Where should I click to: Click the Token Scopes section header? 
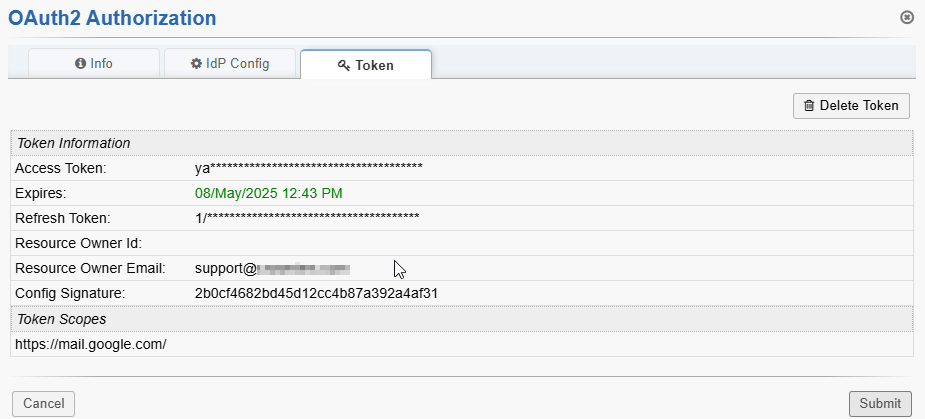[x=62, y=319]
